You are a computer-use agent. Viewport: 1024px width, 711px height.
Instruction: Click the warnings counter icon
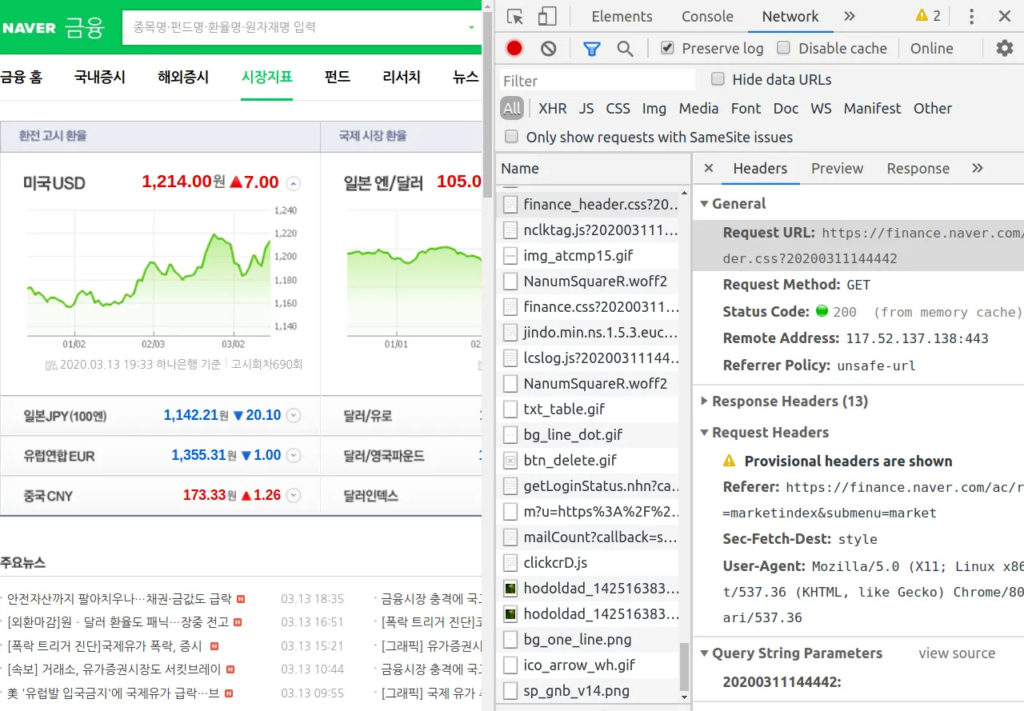(x=928, y=16)
